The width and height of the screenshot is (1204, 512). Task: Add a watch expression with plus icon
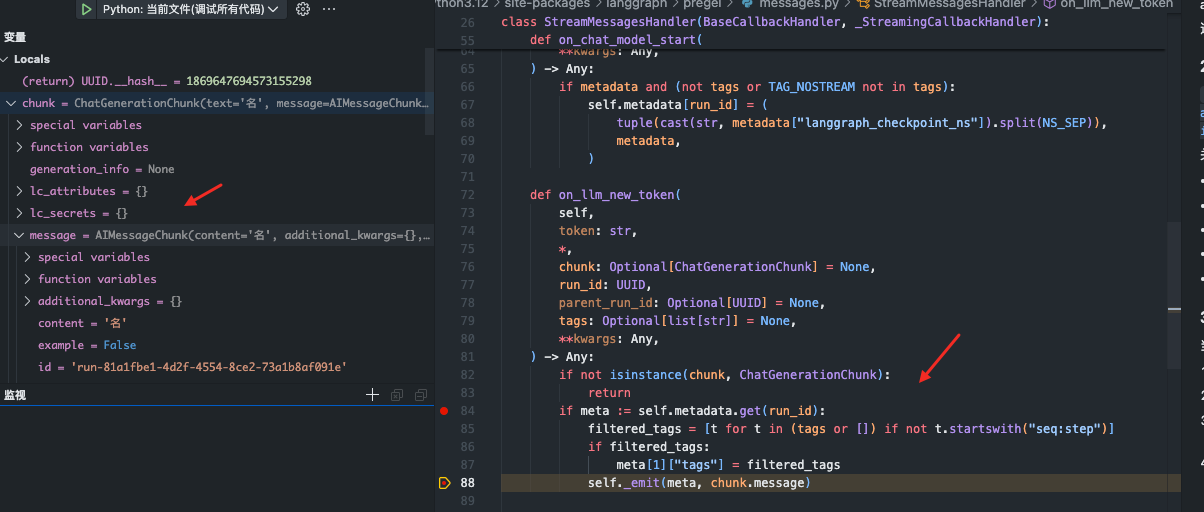[373, 395]
